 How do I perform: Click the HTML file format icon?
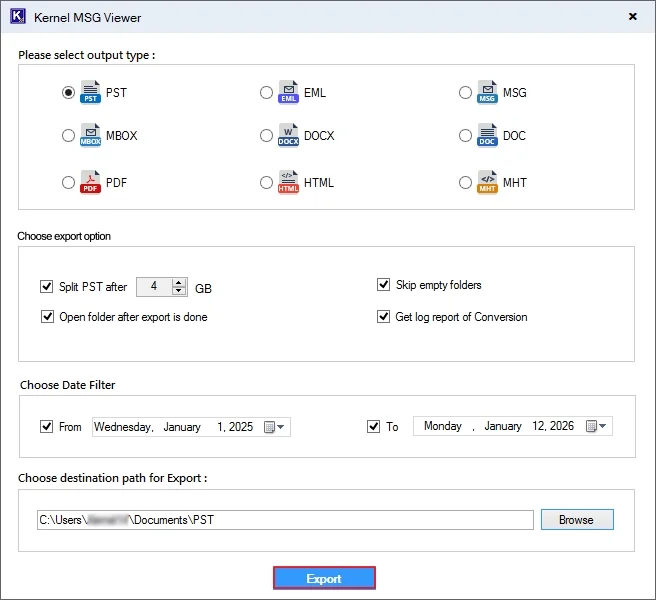[288, 182]
